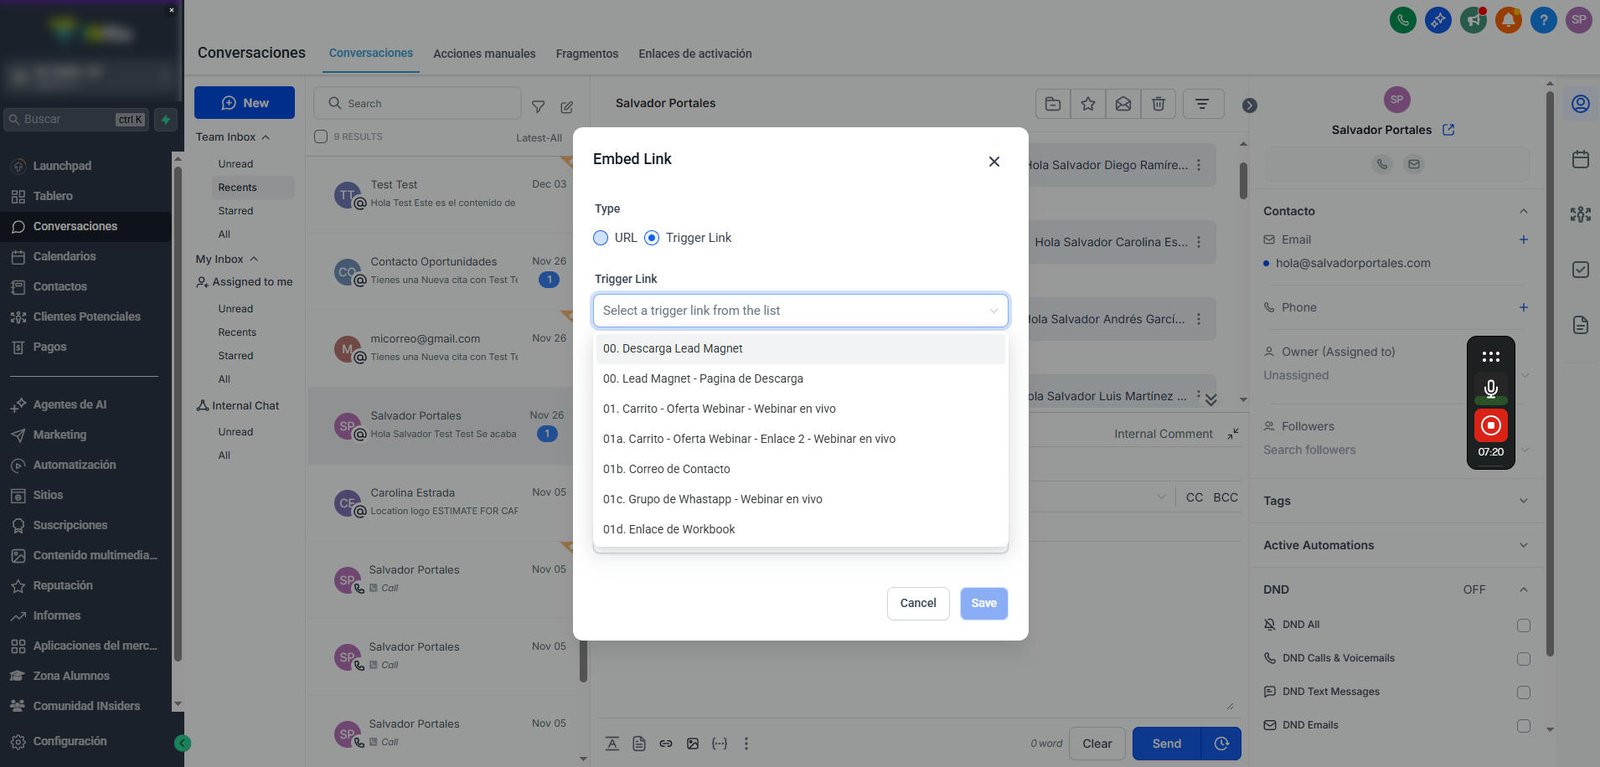This screenshot has height=767, width=1600.
Task: Open the Latest-All sort dropdown
Action: [539, 138]
